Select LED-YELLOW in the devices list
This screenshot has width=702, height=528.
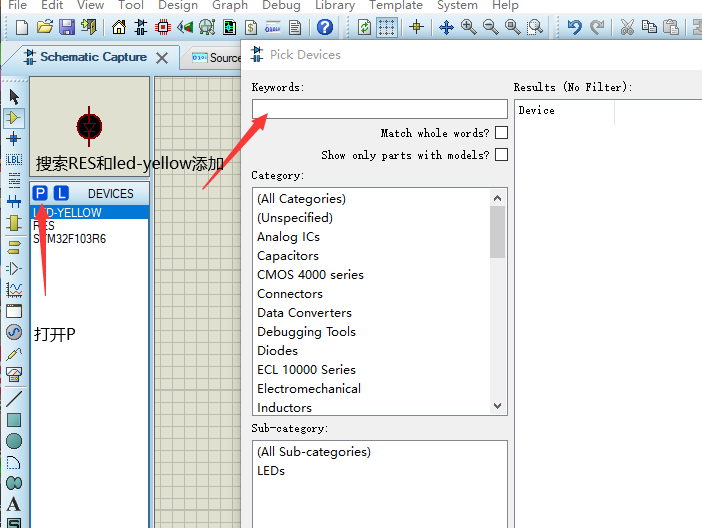(90, 213)
